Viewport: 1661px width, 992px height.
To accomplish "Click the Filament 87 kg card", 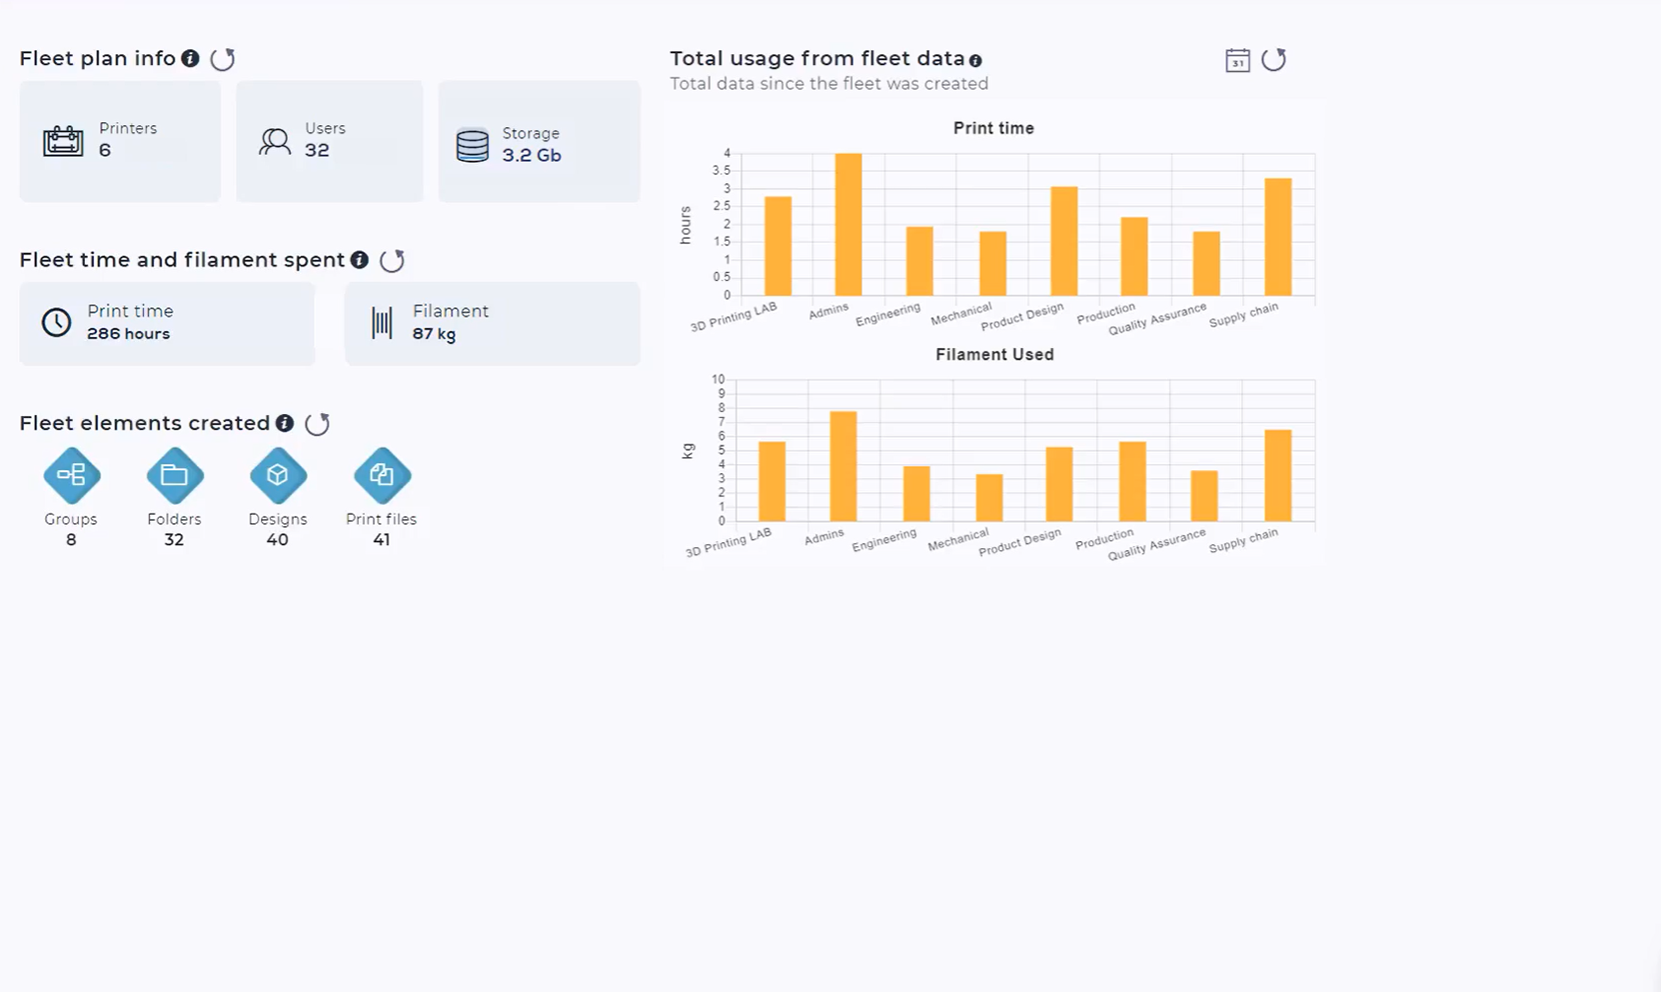I will pyautogui.click(x=492, y=323).
